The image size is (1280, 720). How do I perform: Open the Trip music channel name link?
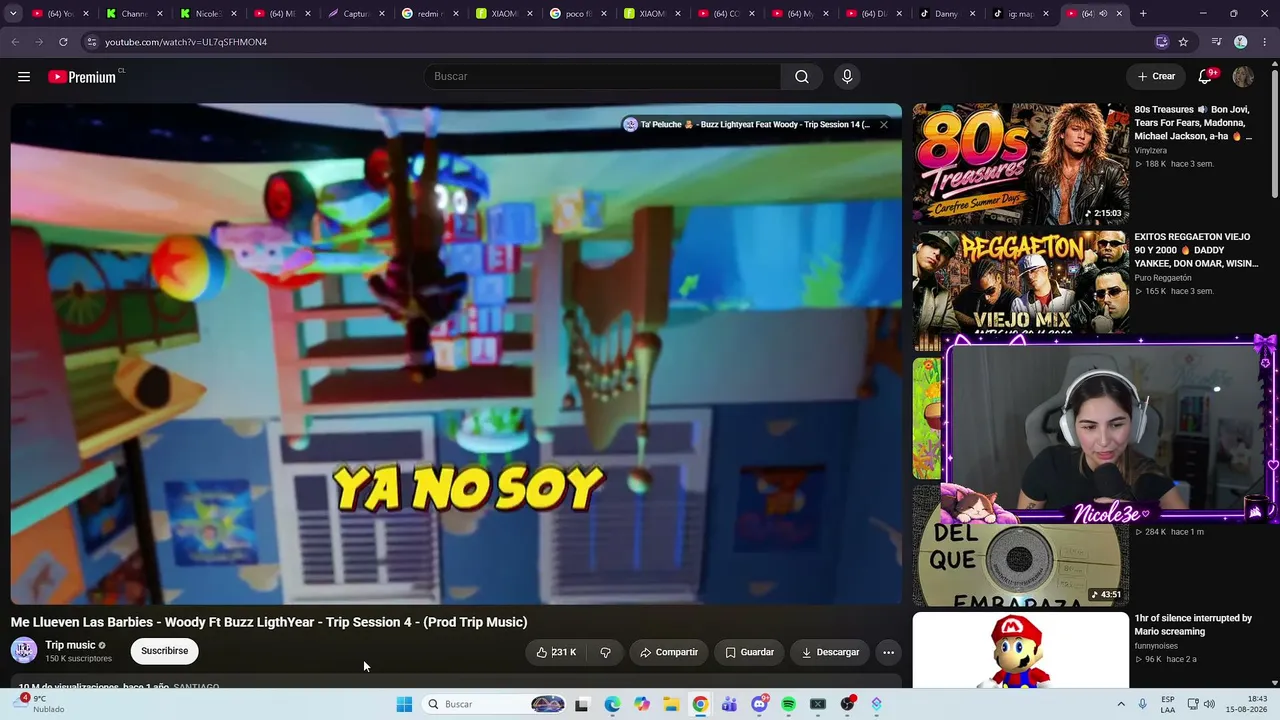(70, 645)
